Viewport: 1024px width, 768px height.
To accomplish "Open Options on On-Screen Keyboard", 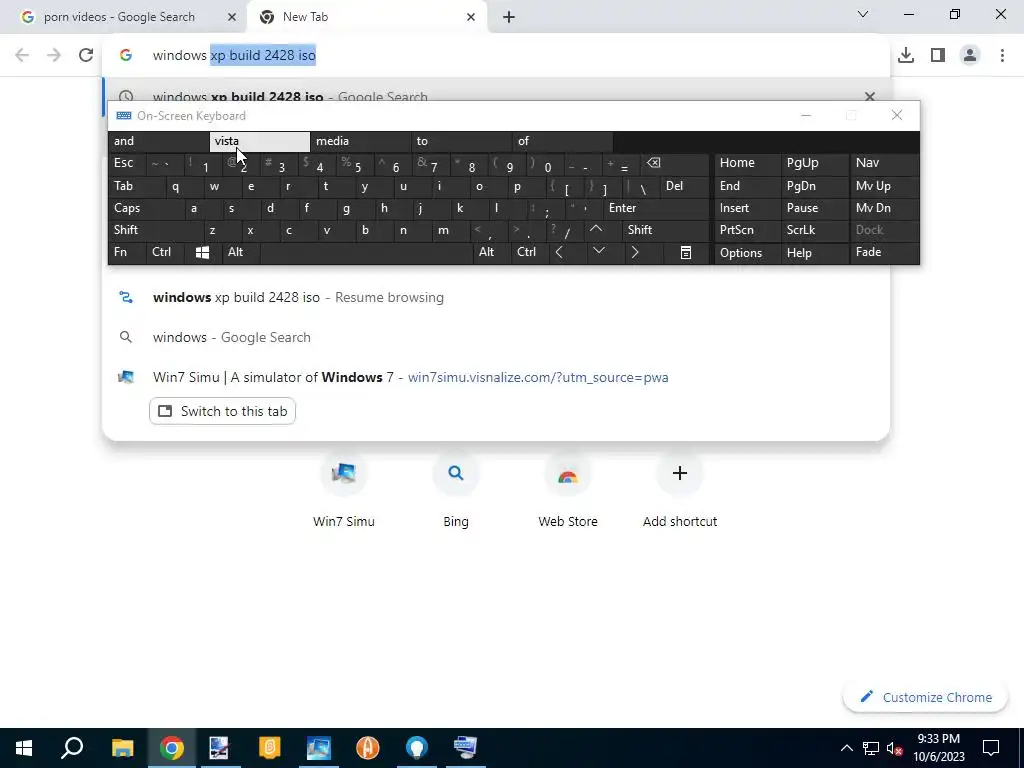I will click(x=746, y=253).
